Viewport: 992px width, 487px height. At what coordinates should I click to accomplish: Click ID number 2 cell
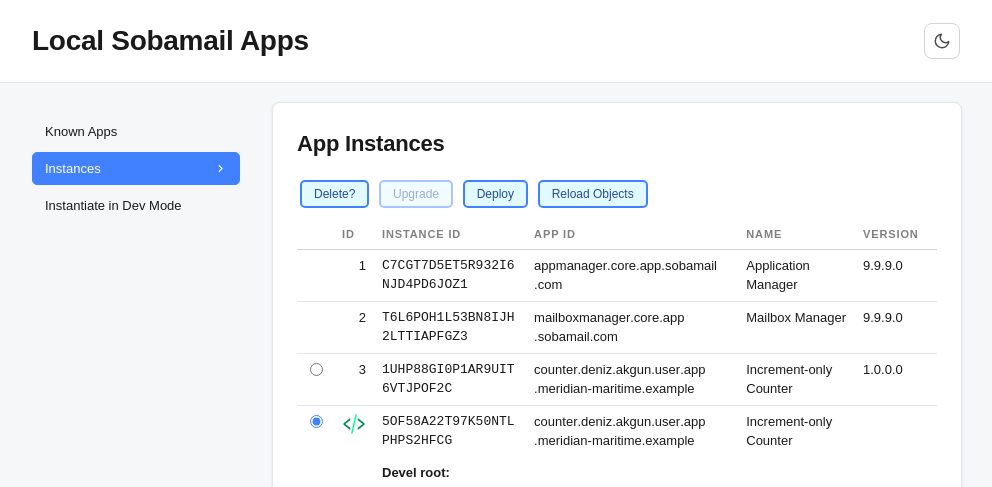point(362,317)
